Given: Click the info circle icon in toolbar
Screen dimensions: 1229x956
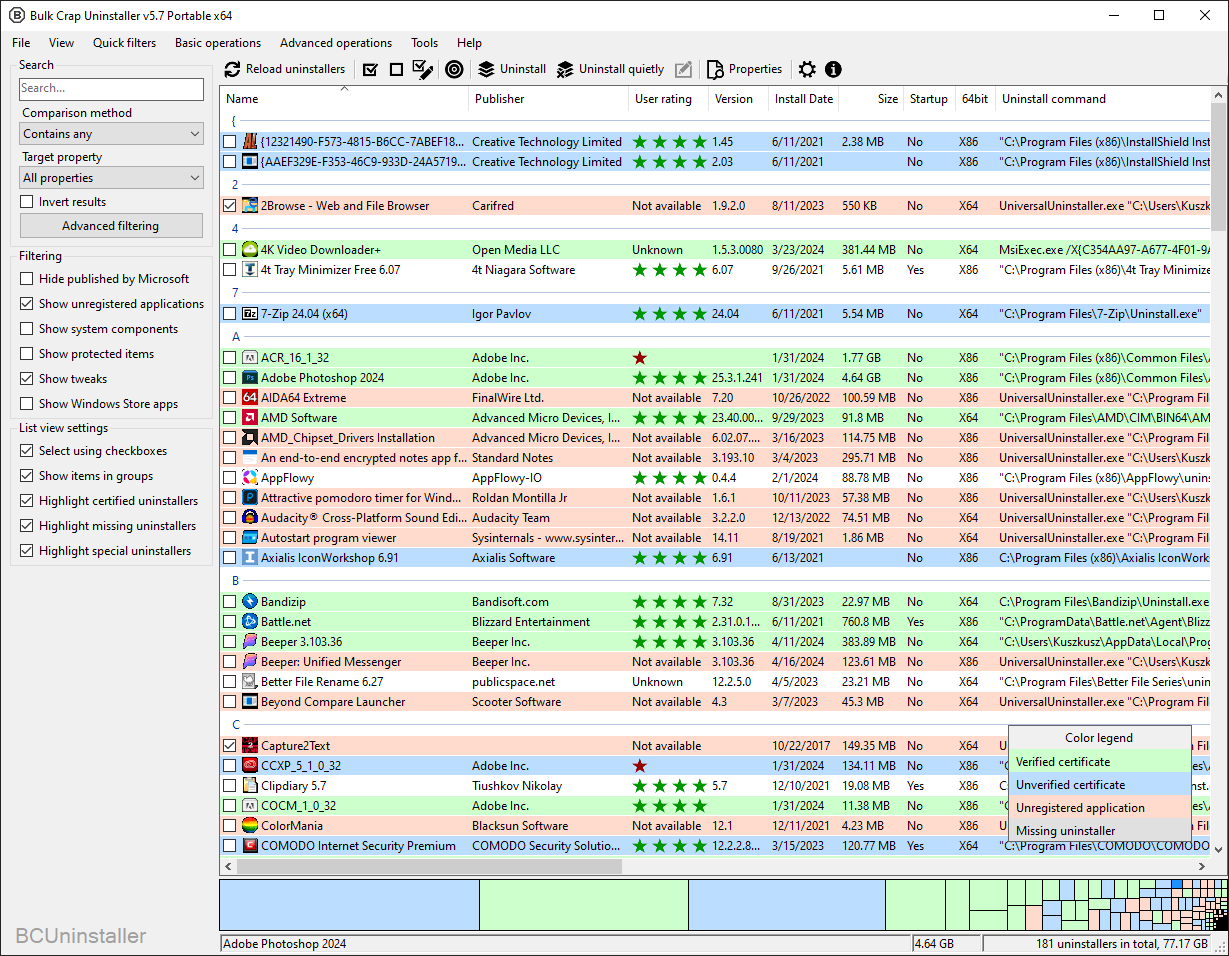Looking at the screenshot, I should tap(833, 70).
